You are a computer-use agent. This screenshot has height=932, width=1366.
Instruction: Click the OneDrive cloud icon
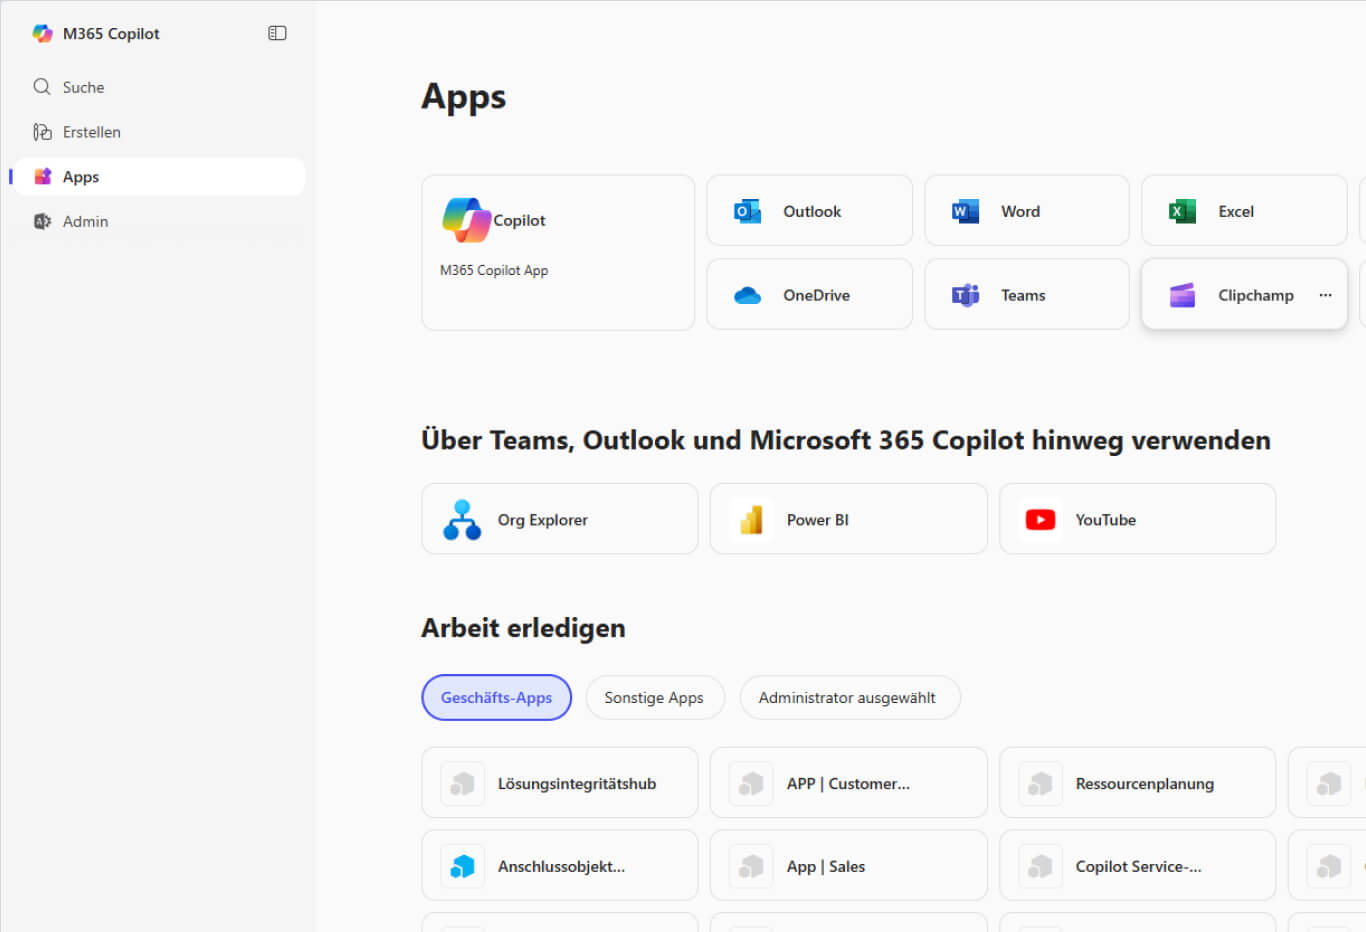(x=748, y=295)
